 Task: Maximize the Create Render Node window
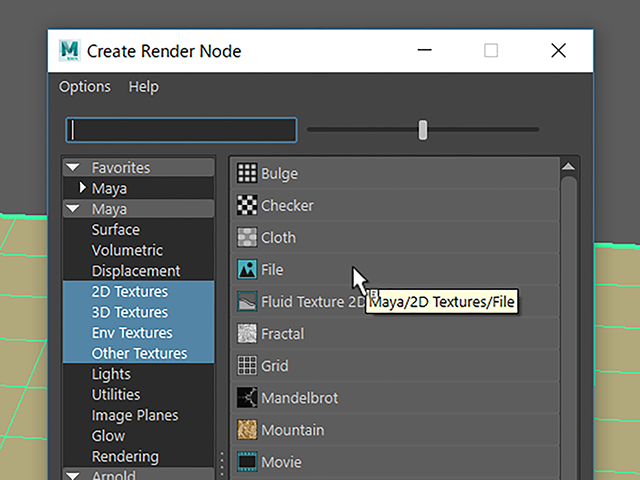491,51
